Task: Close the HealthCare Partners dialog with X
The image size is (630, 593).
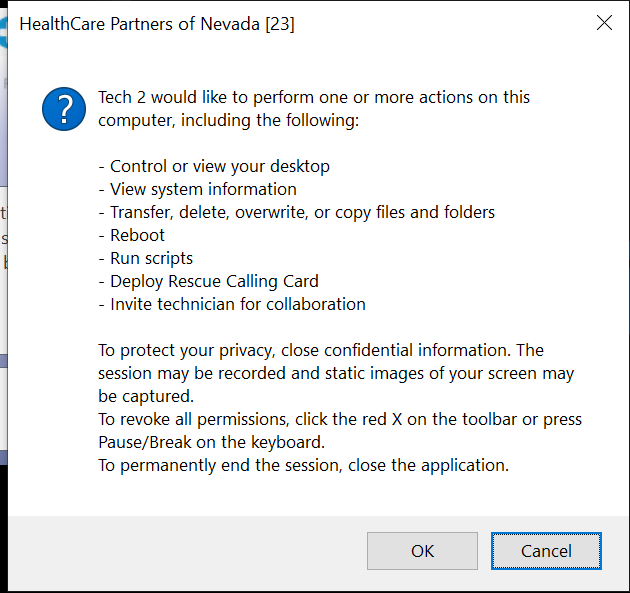Action: pyautogui.click(x=604, y=23)
